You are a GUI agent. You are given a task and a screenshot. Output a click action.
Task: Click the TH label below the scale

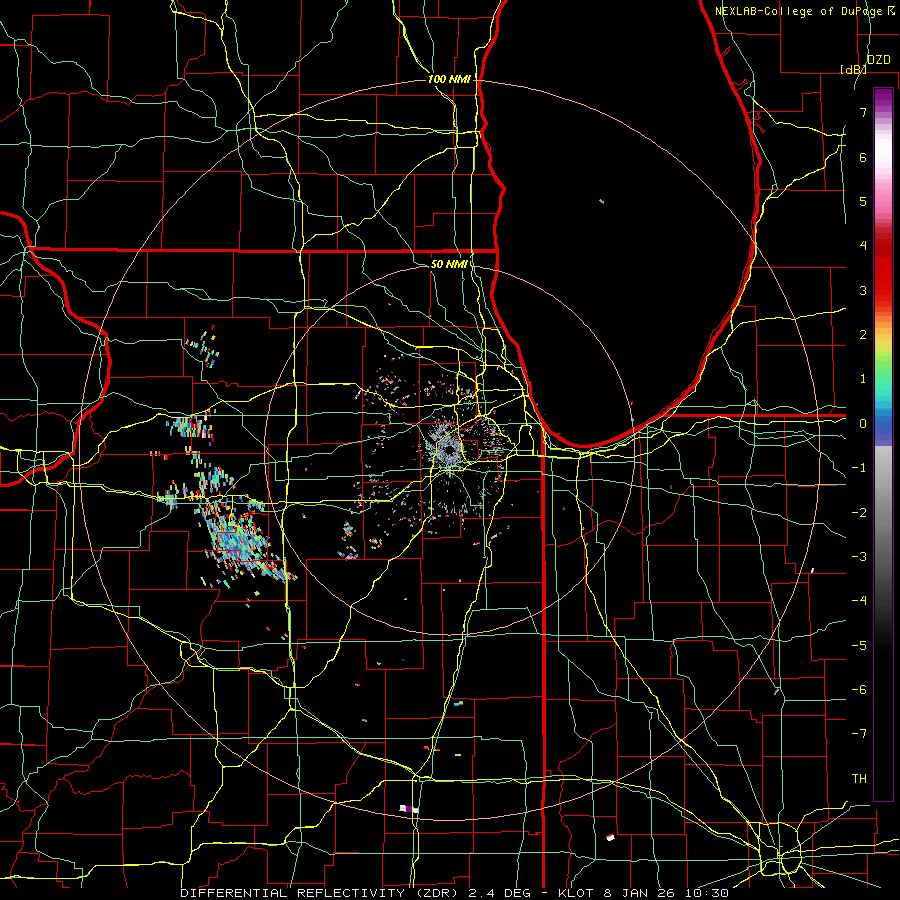pos(859,778)
